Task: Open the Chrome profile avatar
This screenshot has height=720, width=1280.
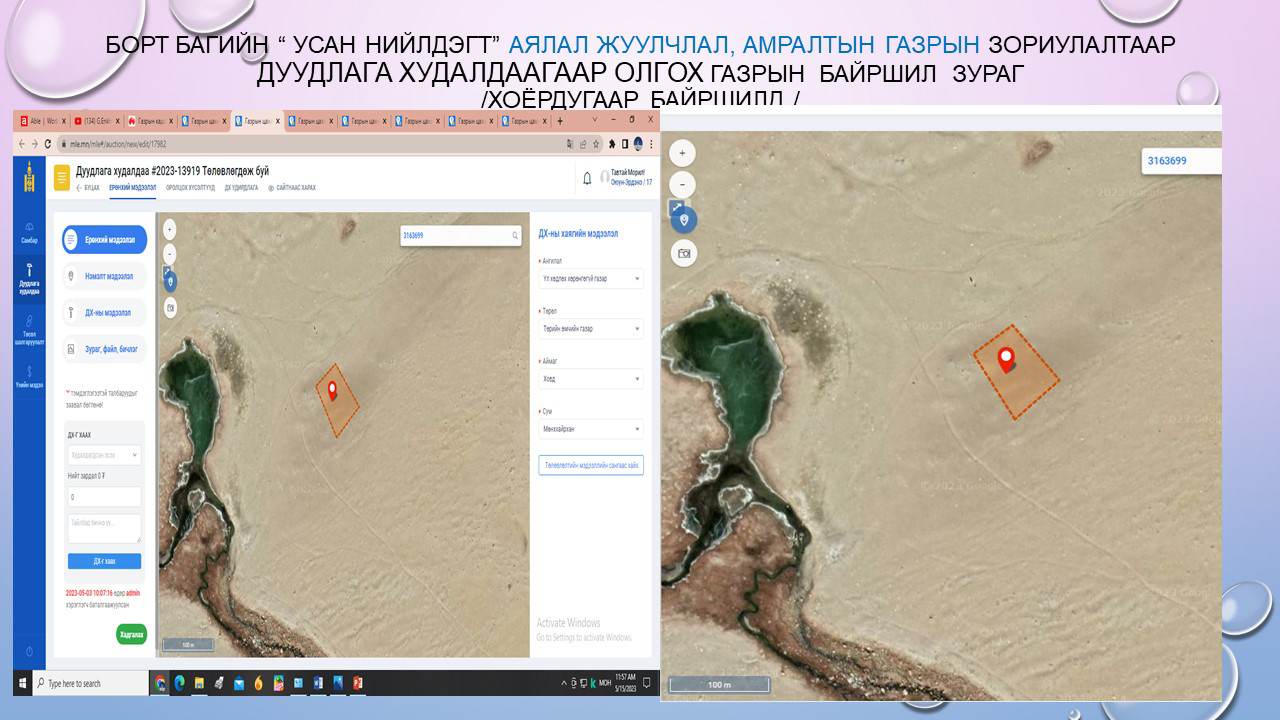Action: (x=638, y=143)
